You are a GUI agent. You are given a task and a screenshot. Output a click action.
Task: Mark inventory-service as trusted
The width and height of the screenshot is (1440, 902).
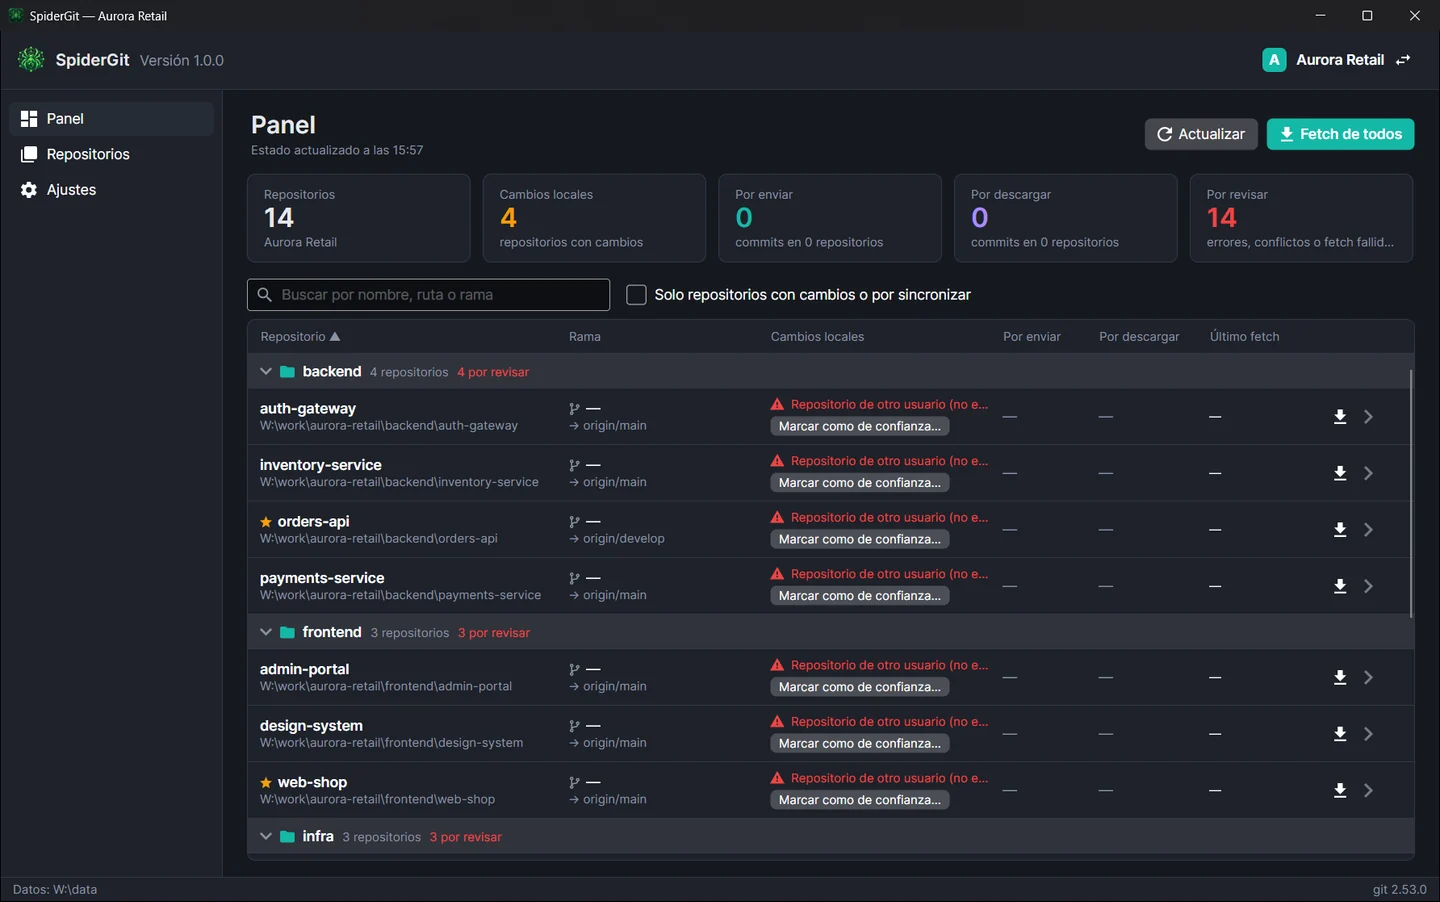[x=860, y=483]
